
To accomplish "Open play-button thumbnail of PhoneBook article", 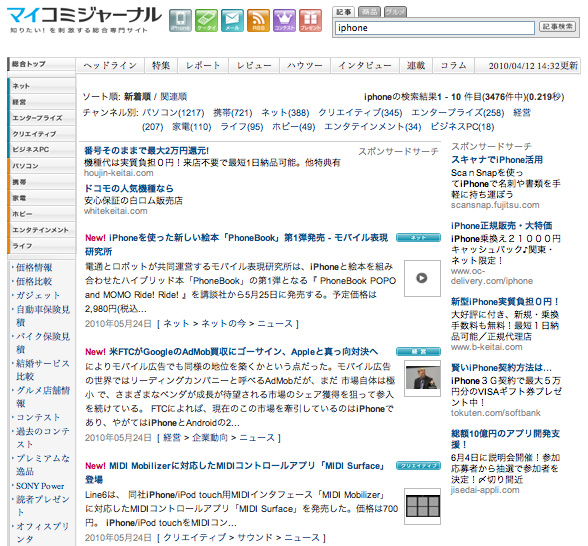I will point(422,278).
